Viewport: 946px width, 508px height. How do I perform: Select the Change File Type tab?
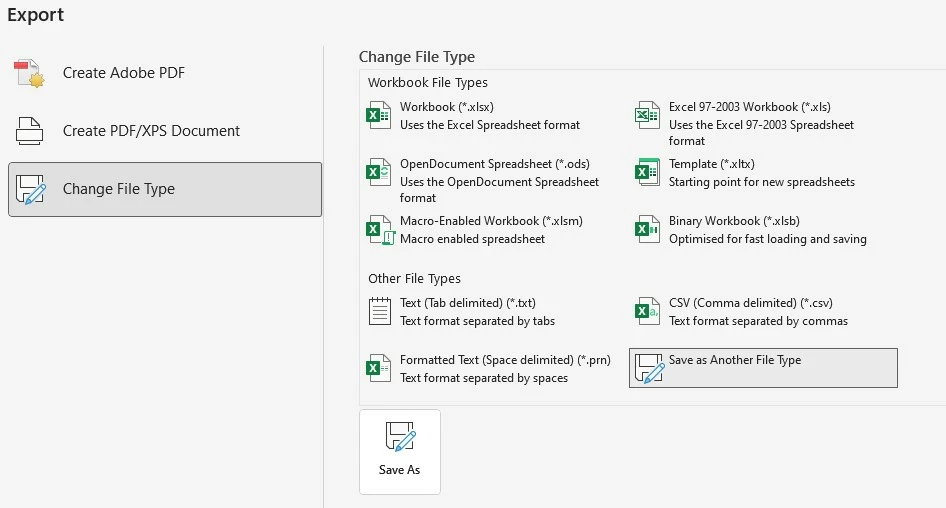pos(165,189)
